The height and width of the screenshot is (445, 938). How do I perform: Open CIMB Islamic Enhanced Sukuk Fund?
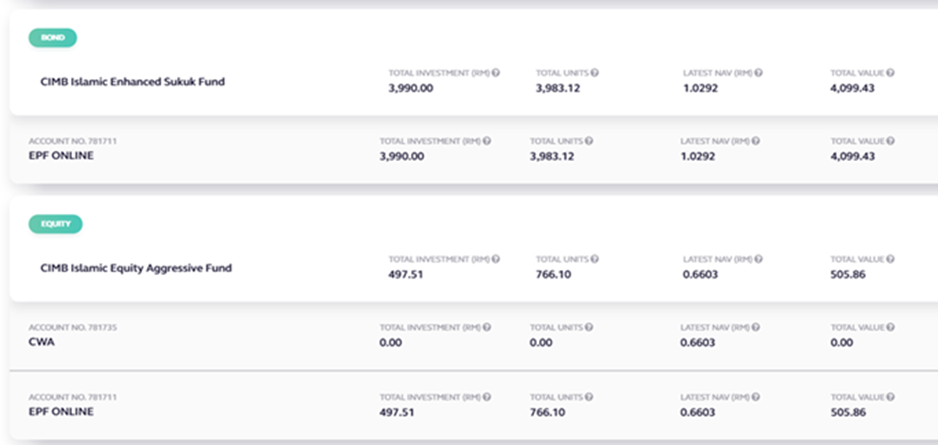click(133, 82)
